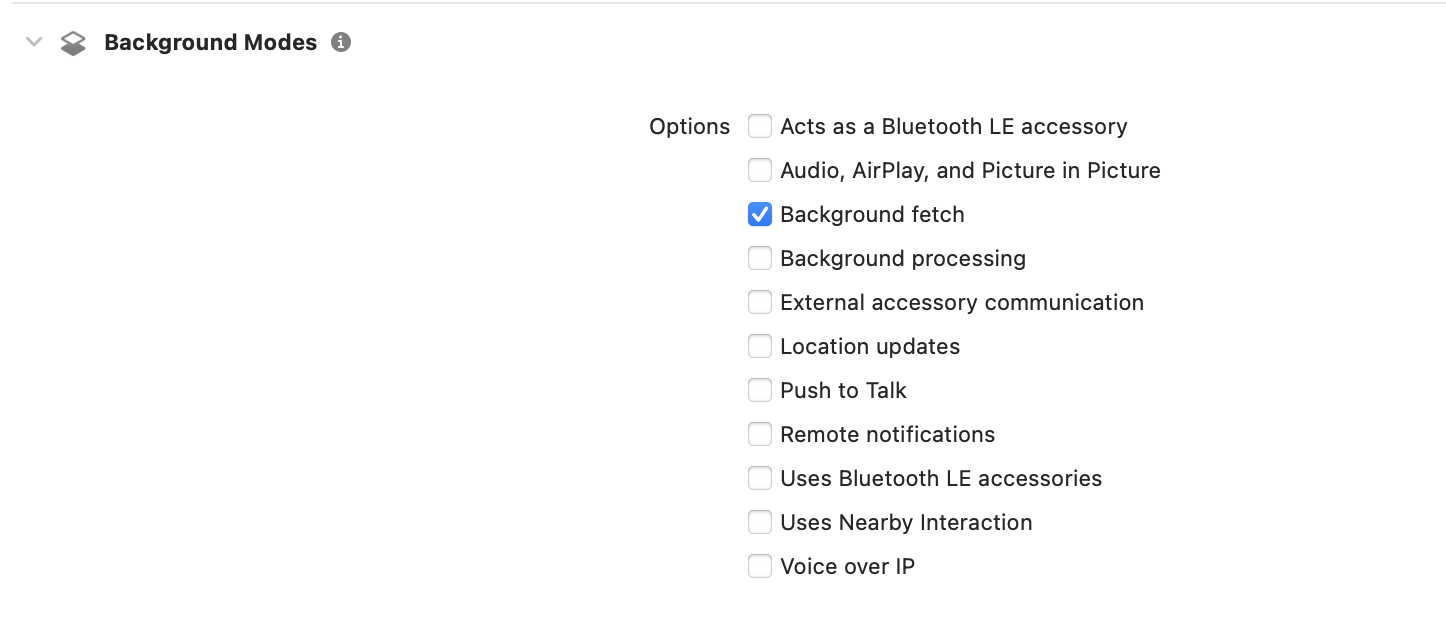Click the Options label
Screen dimensions: 1446x626
click(689, 127)
